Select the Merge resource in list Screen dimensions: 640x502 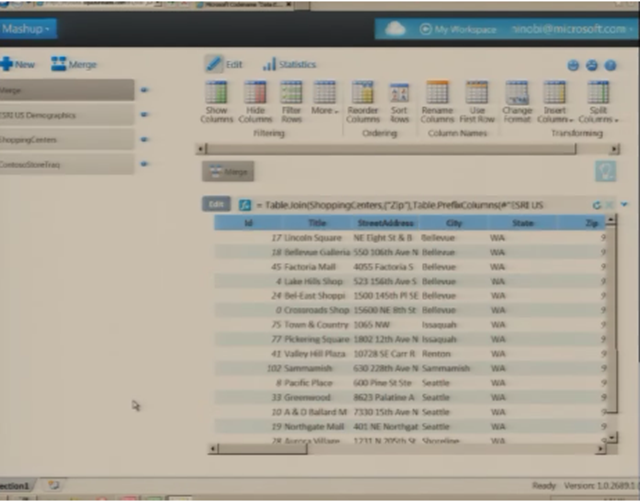tap(67, 90)
